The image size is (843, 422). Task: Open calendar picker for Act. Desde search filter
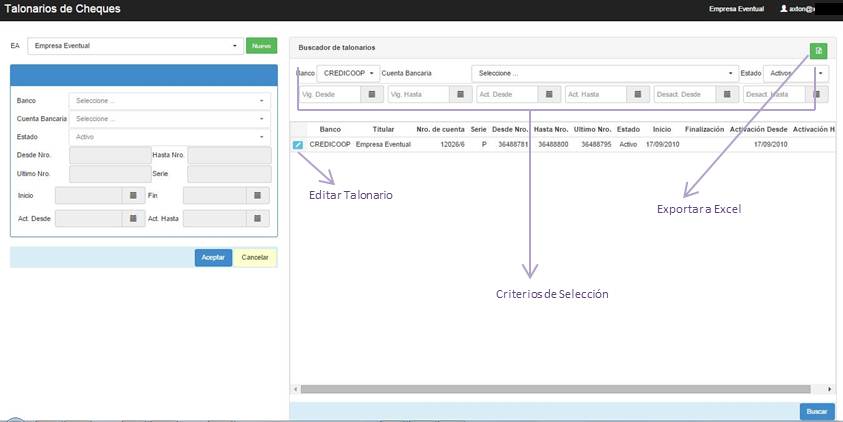pos(549,94)
